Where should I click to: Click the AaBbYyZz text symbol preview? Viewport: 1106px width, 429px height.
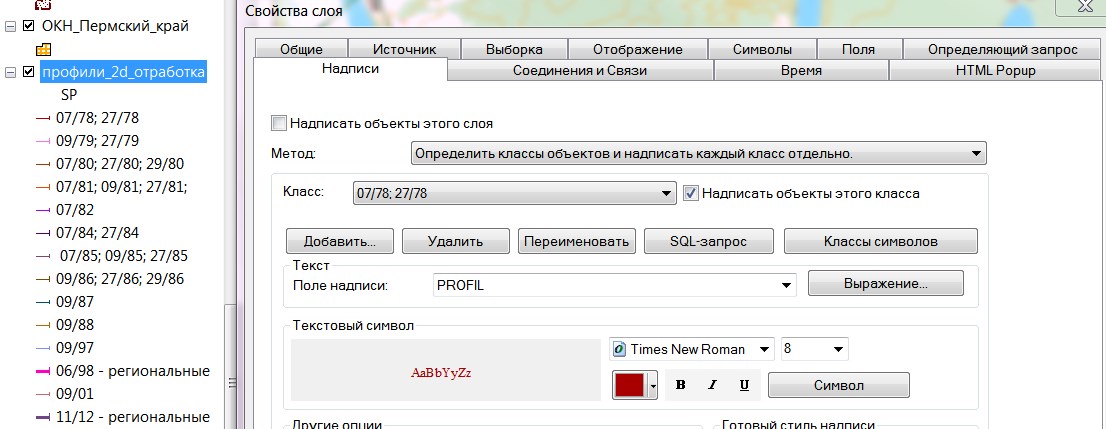446,370
